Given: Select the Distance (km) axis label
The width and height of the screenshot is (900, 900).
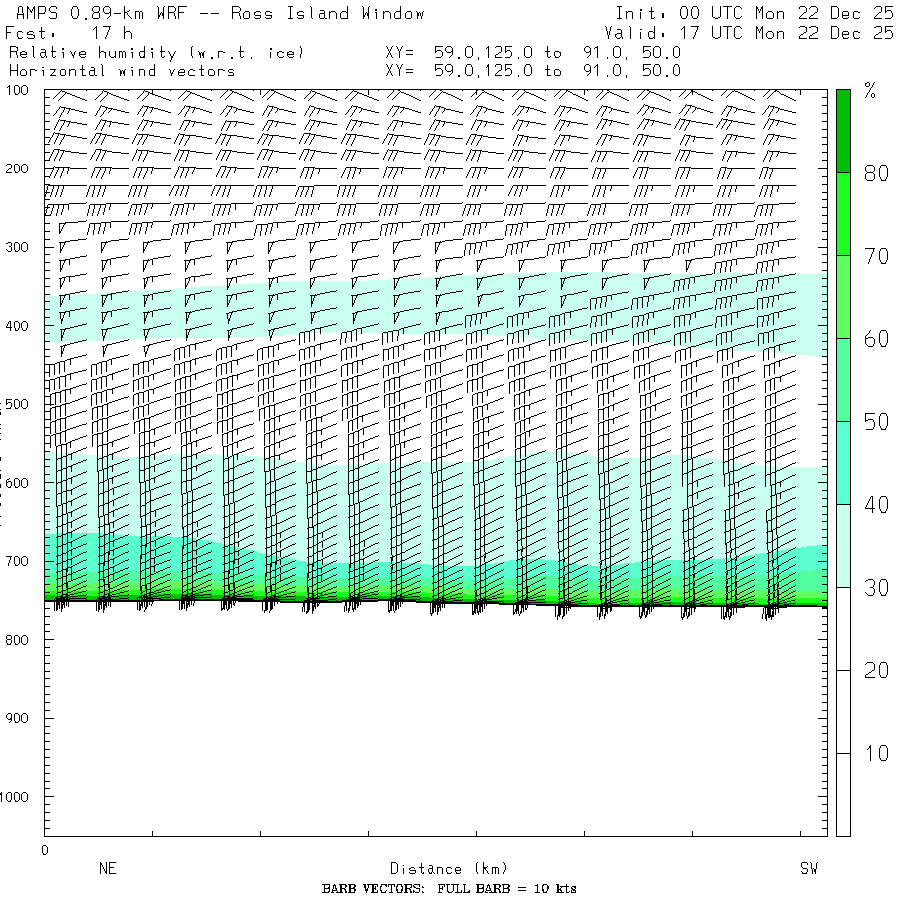Looking at the screenshot, I should (x=440, y=869).
